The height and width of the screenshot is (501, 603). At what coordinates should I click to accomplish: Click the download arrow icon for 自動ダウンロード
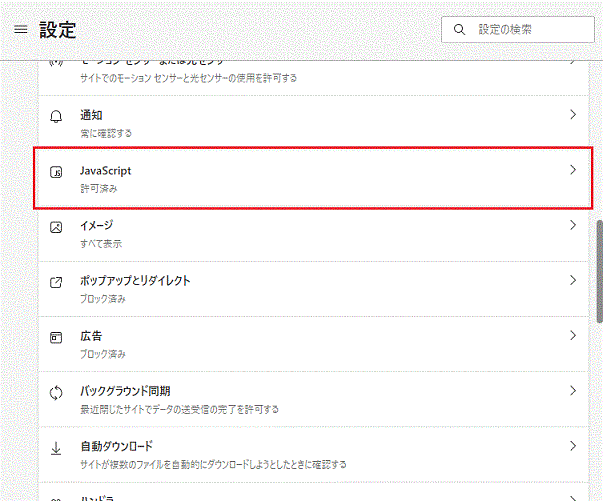point(56,448)
